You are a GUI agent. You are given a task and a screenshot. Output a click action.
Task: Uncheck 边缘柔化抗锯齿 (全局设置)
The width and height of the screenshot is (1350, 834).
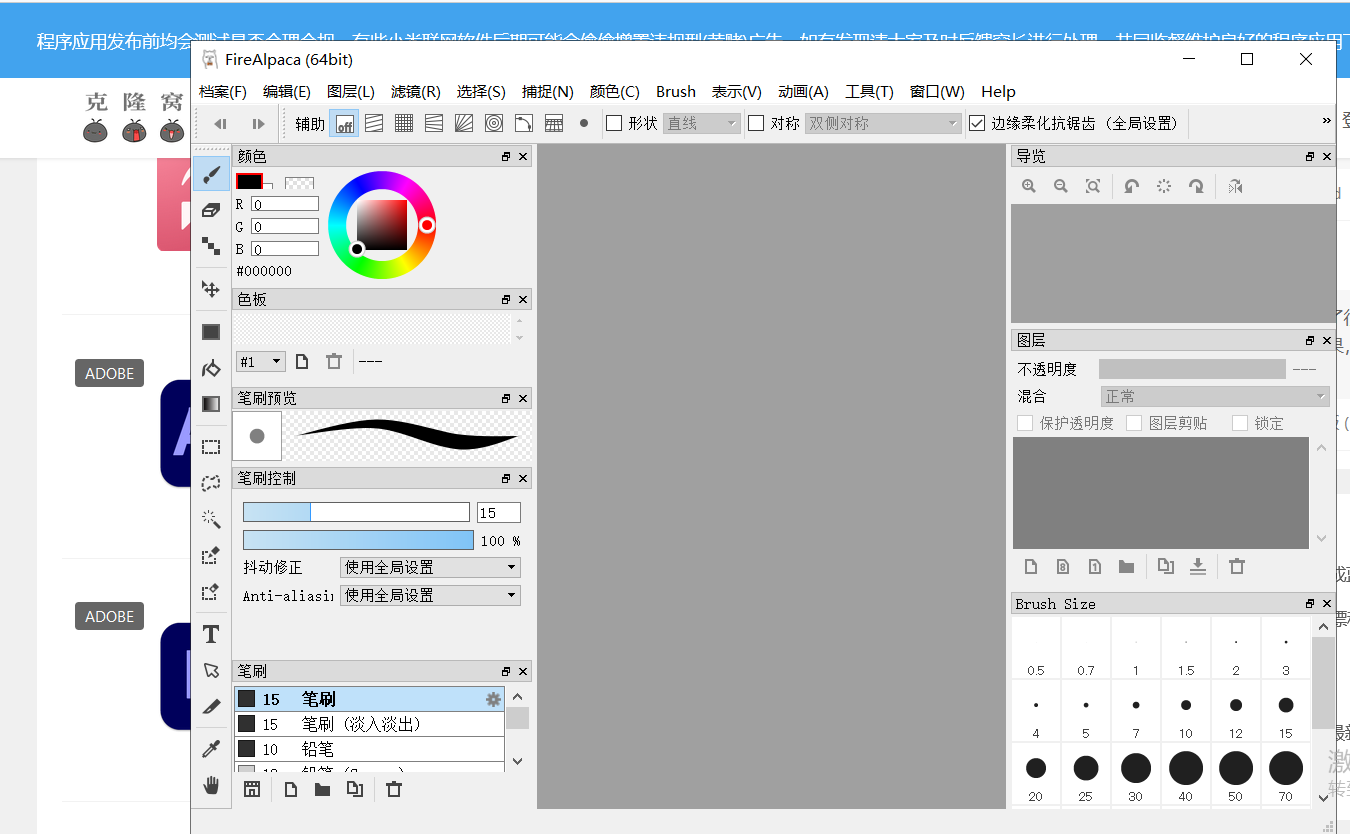pyautogui.click(x=978, y=123)
